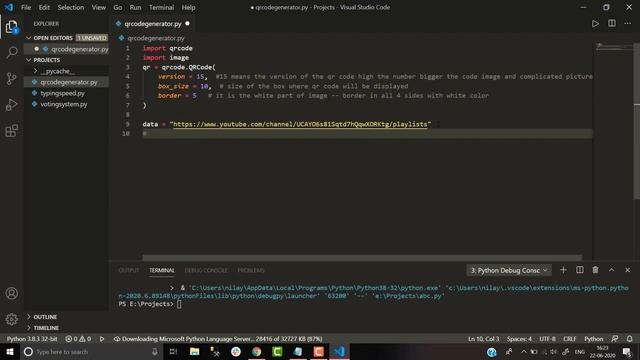Open editor More Actions ellipsis menu
This screenshot has height=360, width=640.
(628, 24)
